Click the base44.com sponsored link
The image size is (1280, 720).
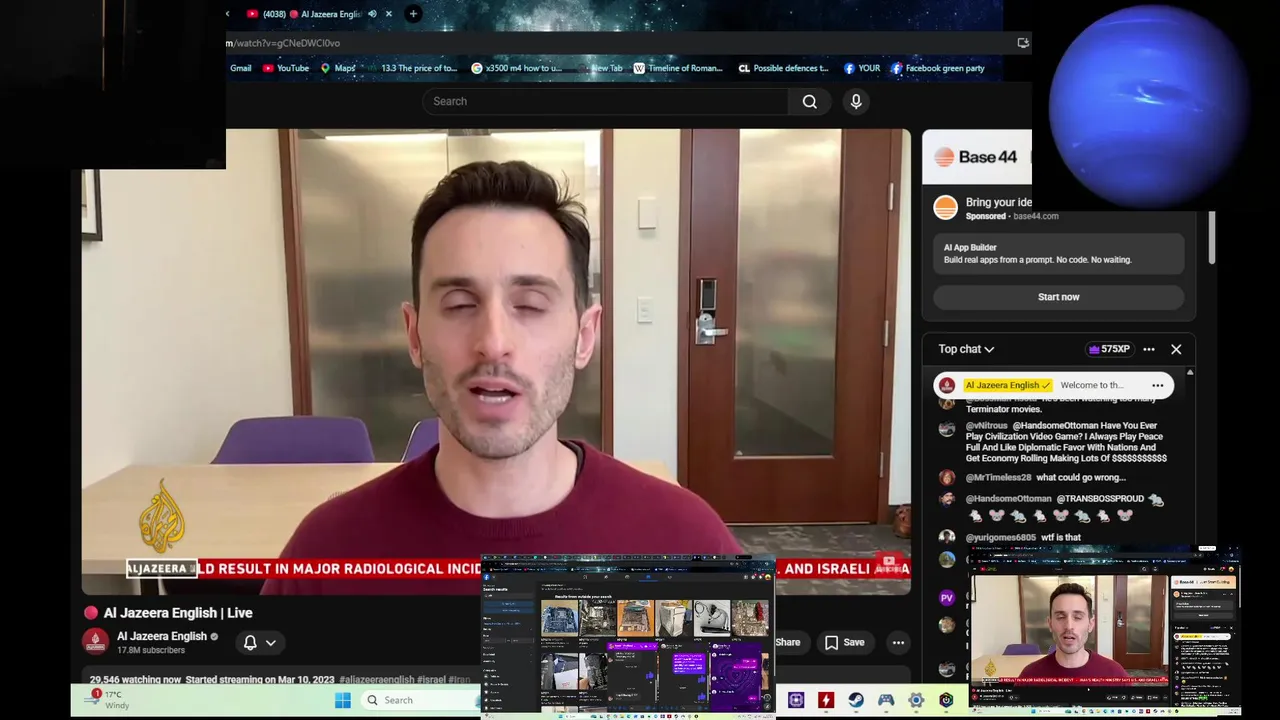[1035, 216]
